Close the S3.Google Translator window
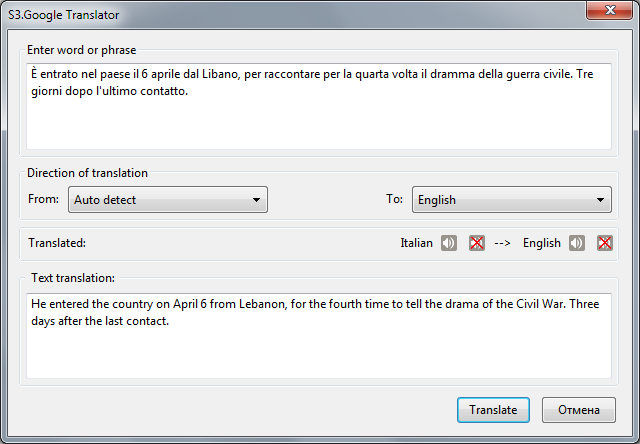Viewport: 640px width, 444px height. 610,10
